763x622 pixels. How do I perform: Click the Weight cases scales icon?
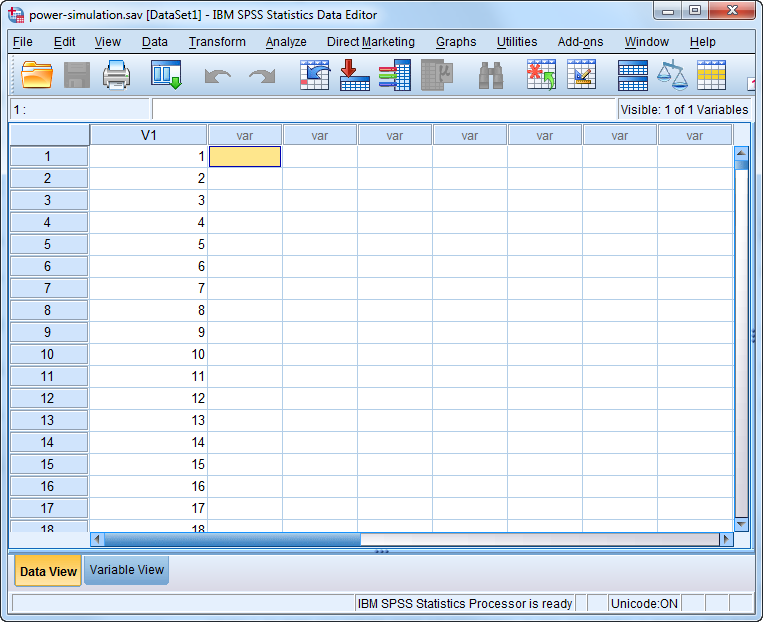[x=672, y=75]
